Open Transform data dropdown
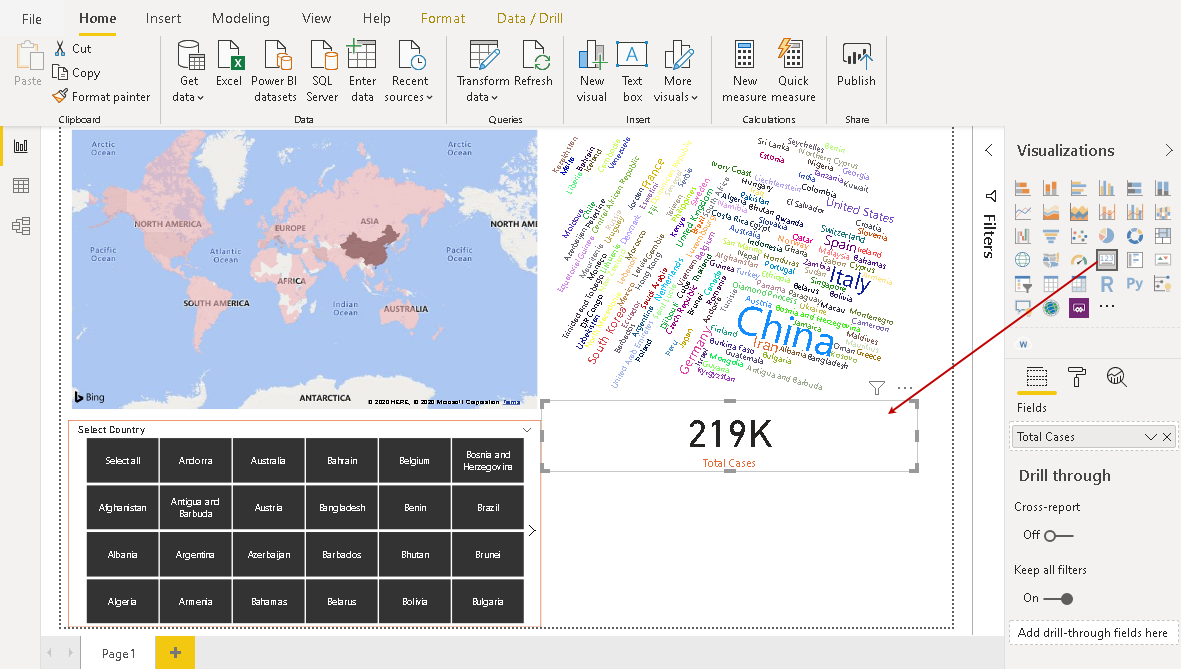This screenshot has width=1181, height=669. tap(483, 72)
